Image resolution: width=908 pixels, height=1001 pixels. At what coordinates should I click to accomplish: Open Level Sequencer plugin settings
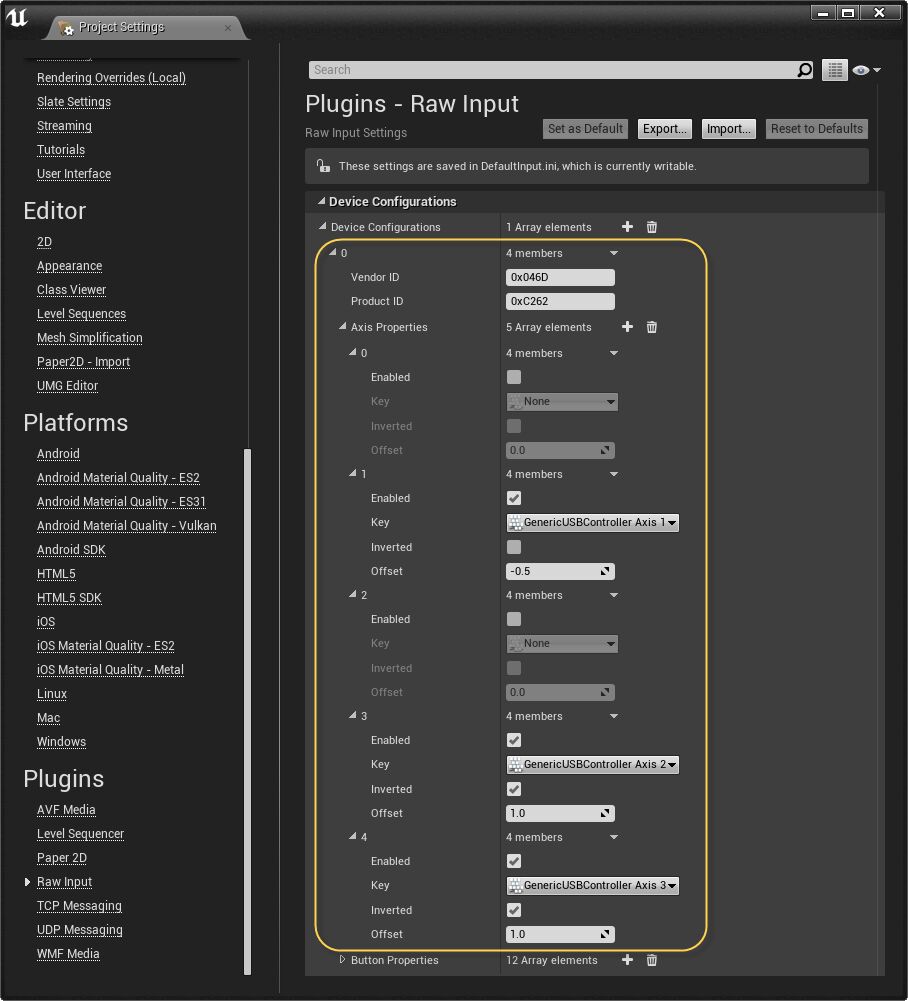coord(80,834)
